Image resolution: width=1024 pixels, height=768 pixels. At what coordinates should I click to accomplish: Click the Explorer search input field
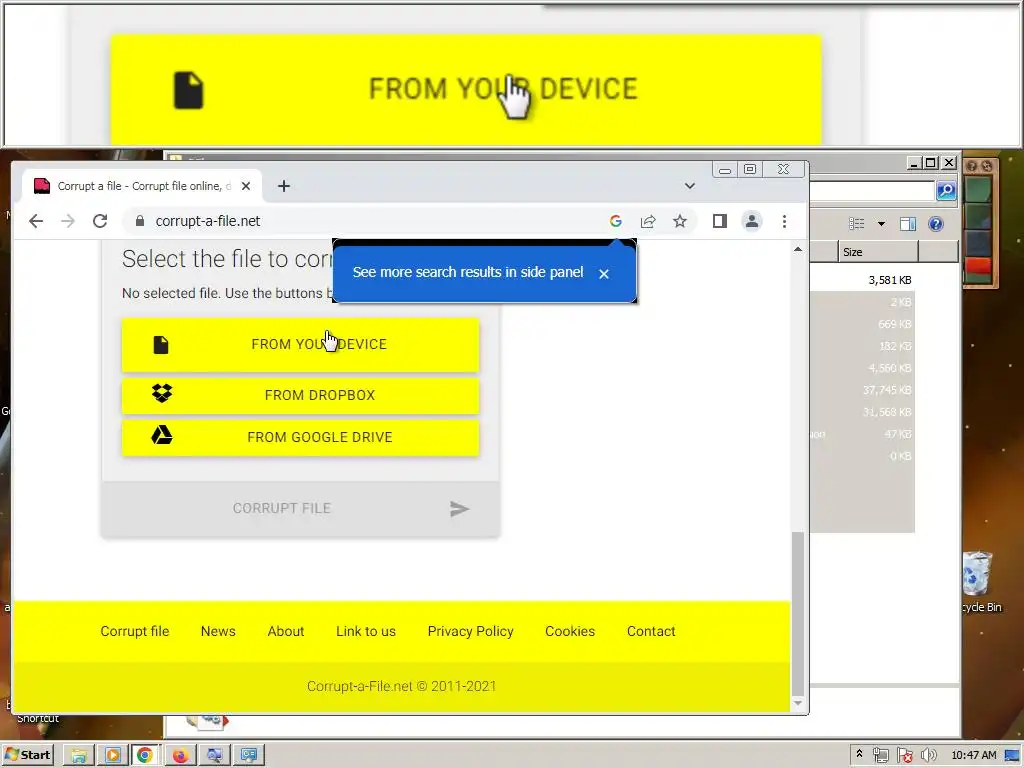872,191
